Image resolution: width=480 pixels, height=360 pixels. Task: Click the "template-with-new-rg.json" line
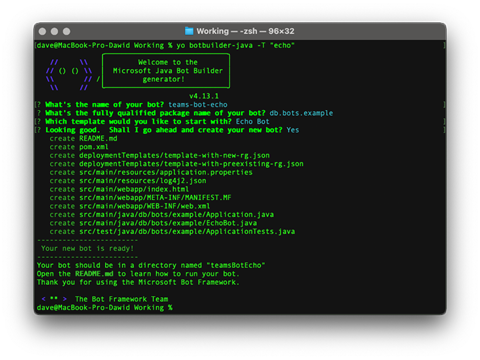(x=160, y=155)
